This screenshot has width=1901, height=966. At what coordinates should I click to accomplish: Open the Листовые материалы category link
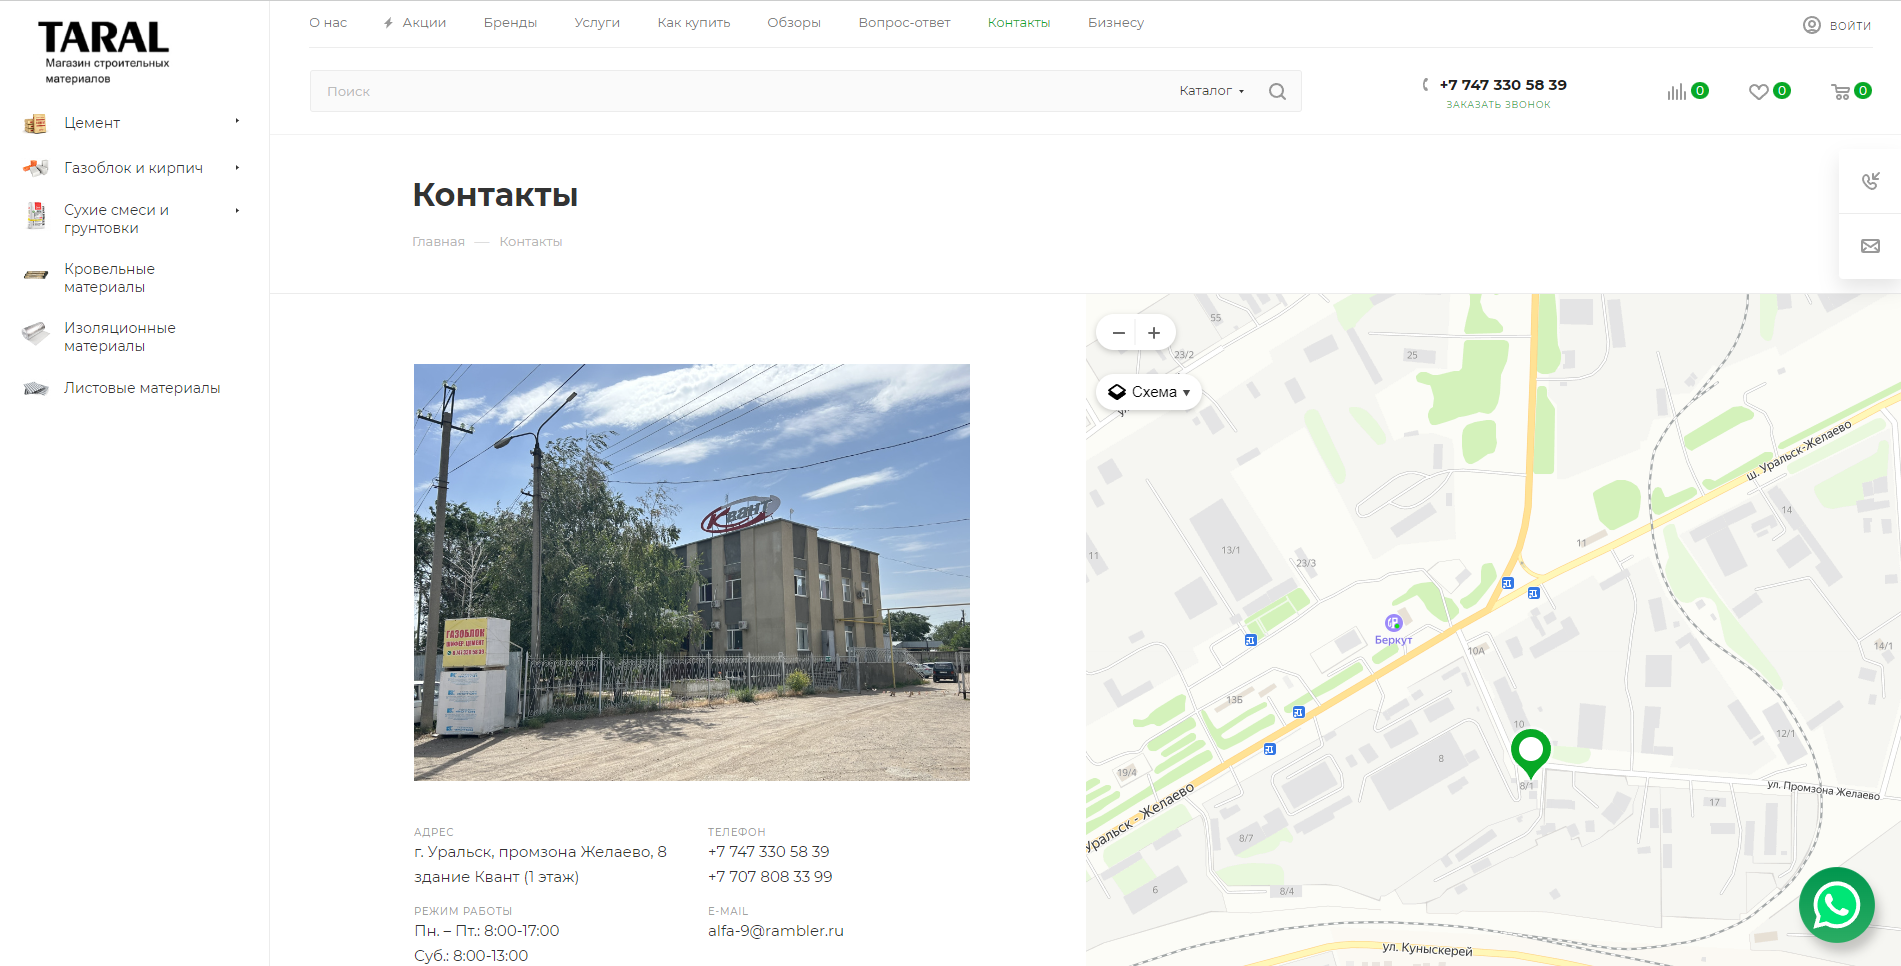click(142, 388)
